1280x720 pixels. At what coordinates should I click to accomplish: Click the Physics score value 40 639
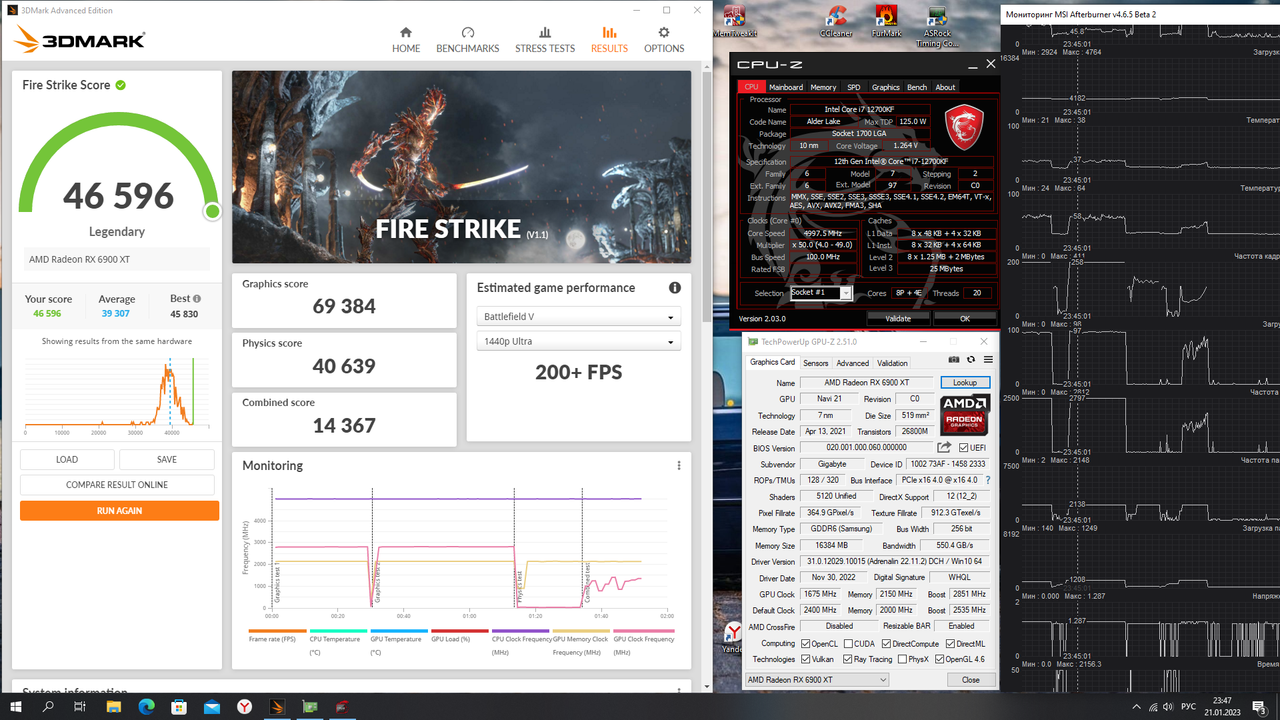click(x=344, y=366)
